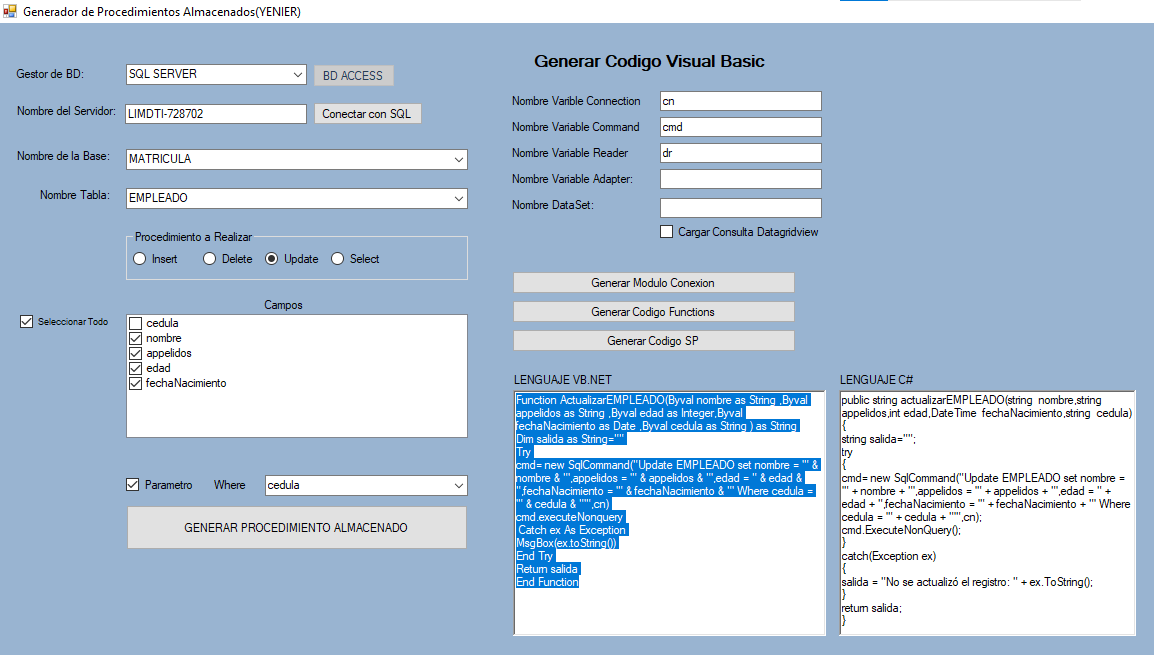Click the Generar Codigo SP button
The image size is (1154, 655).
point(653,341)
